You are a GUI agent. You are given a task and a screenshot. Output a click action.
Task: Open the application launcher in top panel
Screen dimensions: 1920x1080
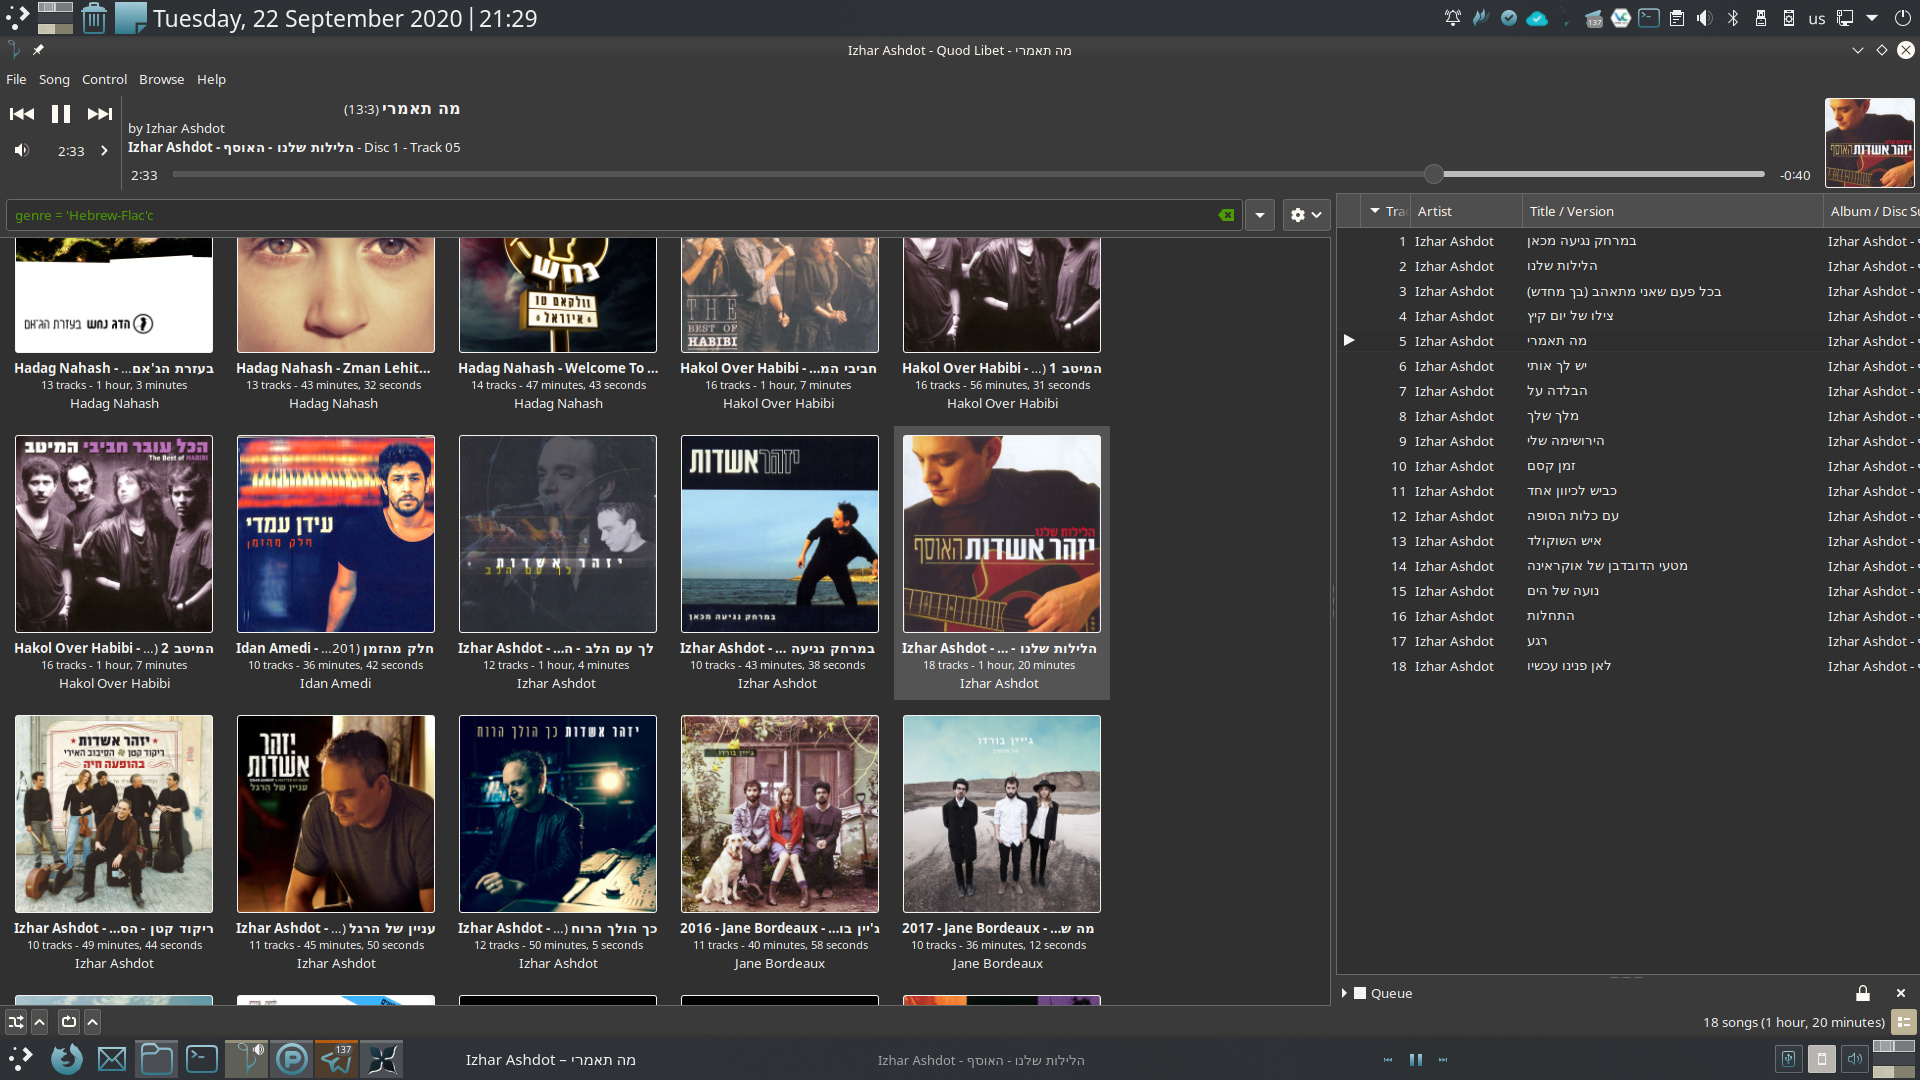18,17
